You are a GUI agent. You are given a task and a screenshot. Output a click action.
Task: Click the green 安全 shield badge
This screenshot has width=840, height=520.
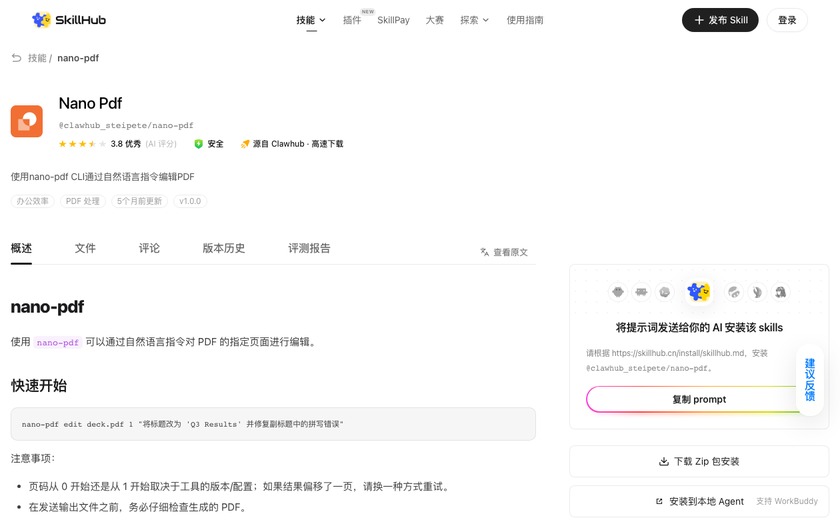pyautogui.click(x=209, y=144)
